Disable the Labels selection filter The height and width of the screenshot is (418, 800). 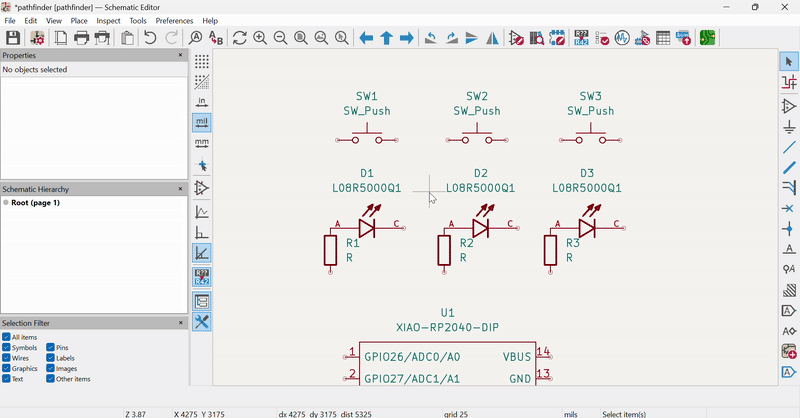click(x=50, y=358)
